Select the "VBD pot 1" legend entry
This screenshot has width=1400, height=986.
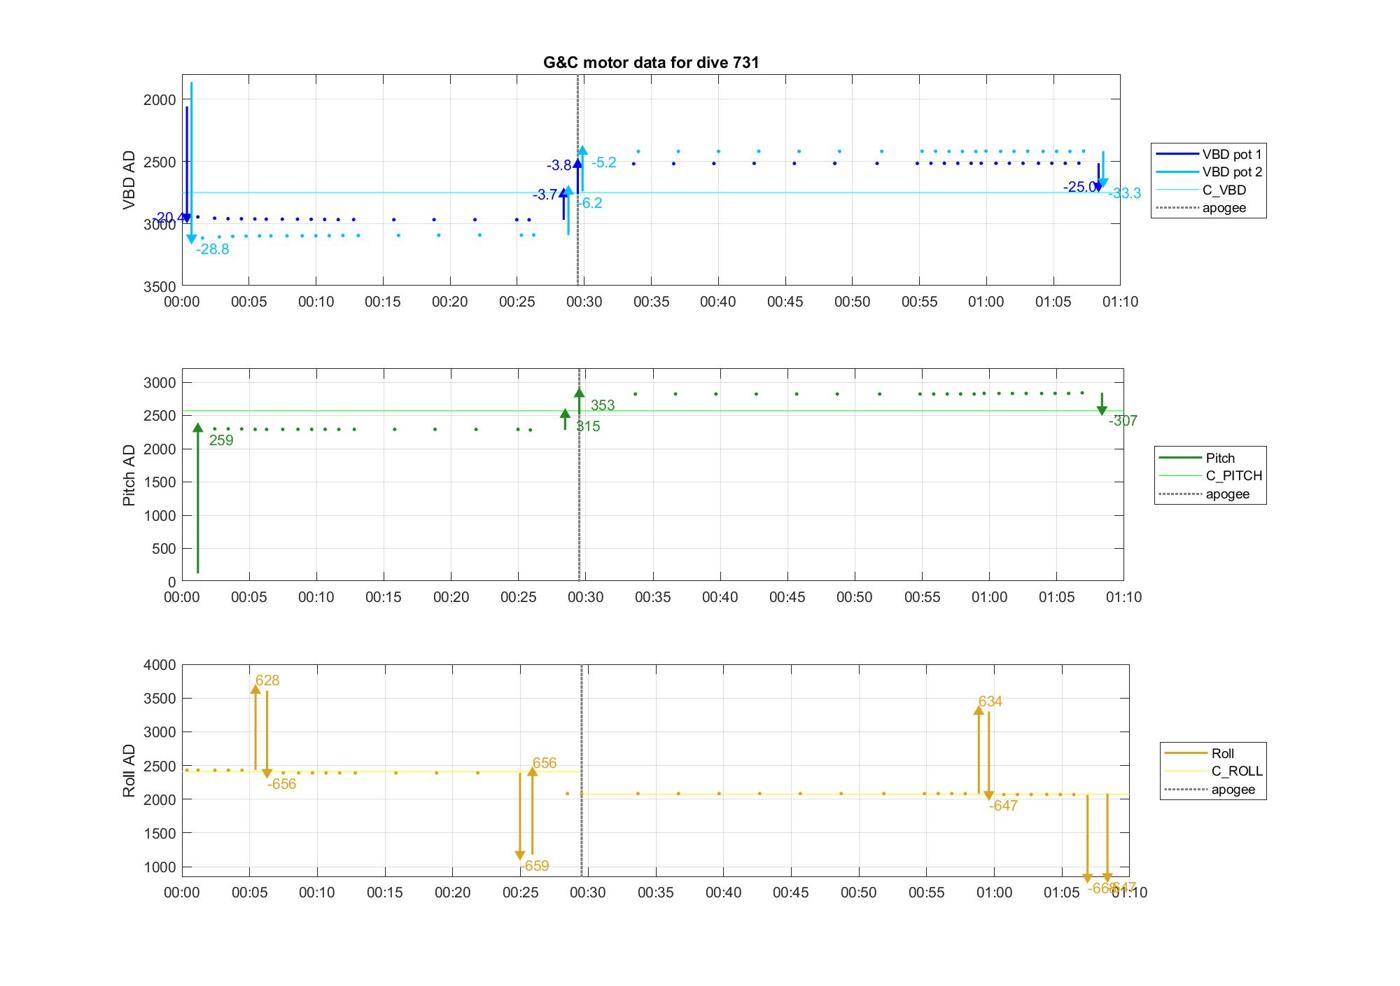pos(1208,154)
